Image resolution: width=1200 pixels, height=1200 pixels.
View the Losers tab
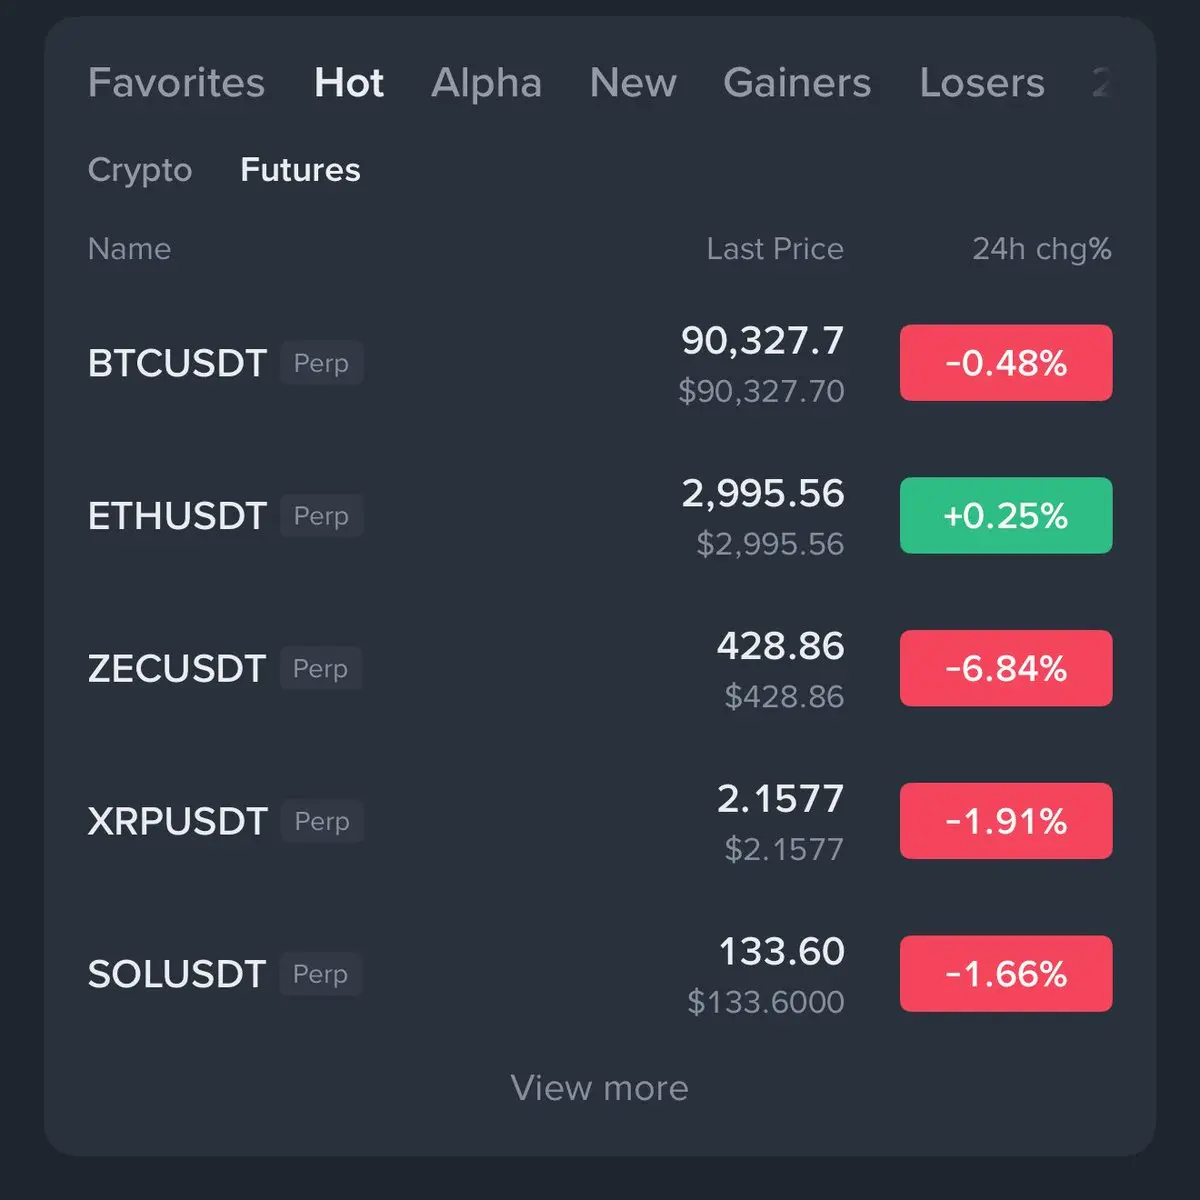click(981, 83)
